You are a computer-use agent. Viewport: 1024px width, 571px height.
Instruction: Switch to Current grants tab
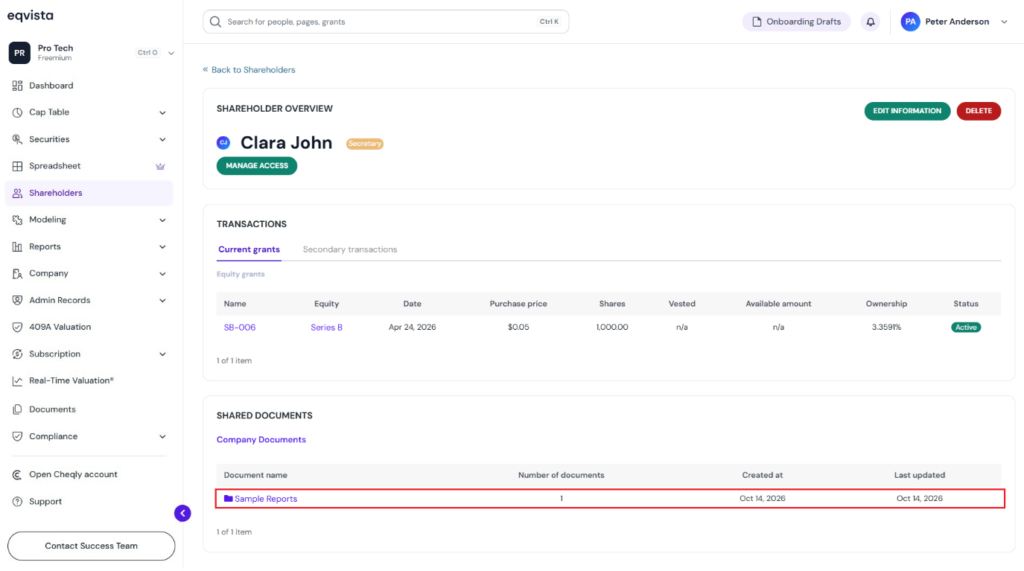click(x=249, y=250)
